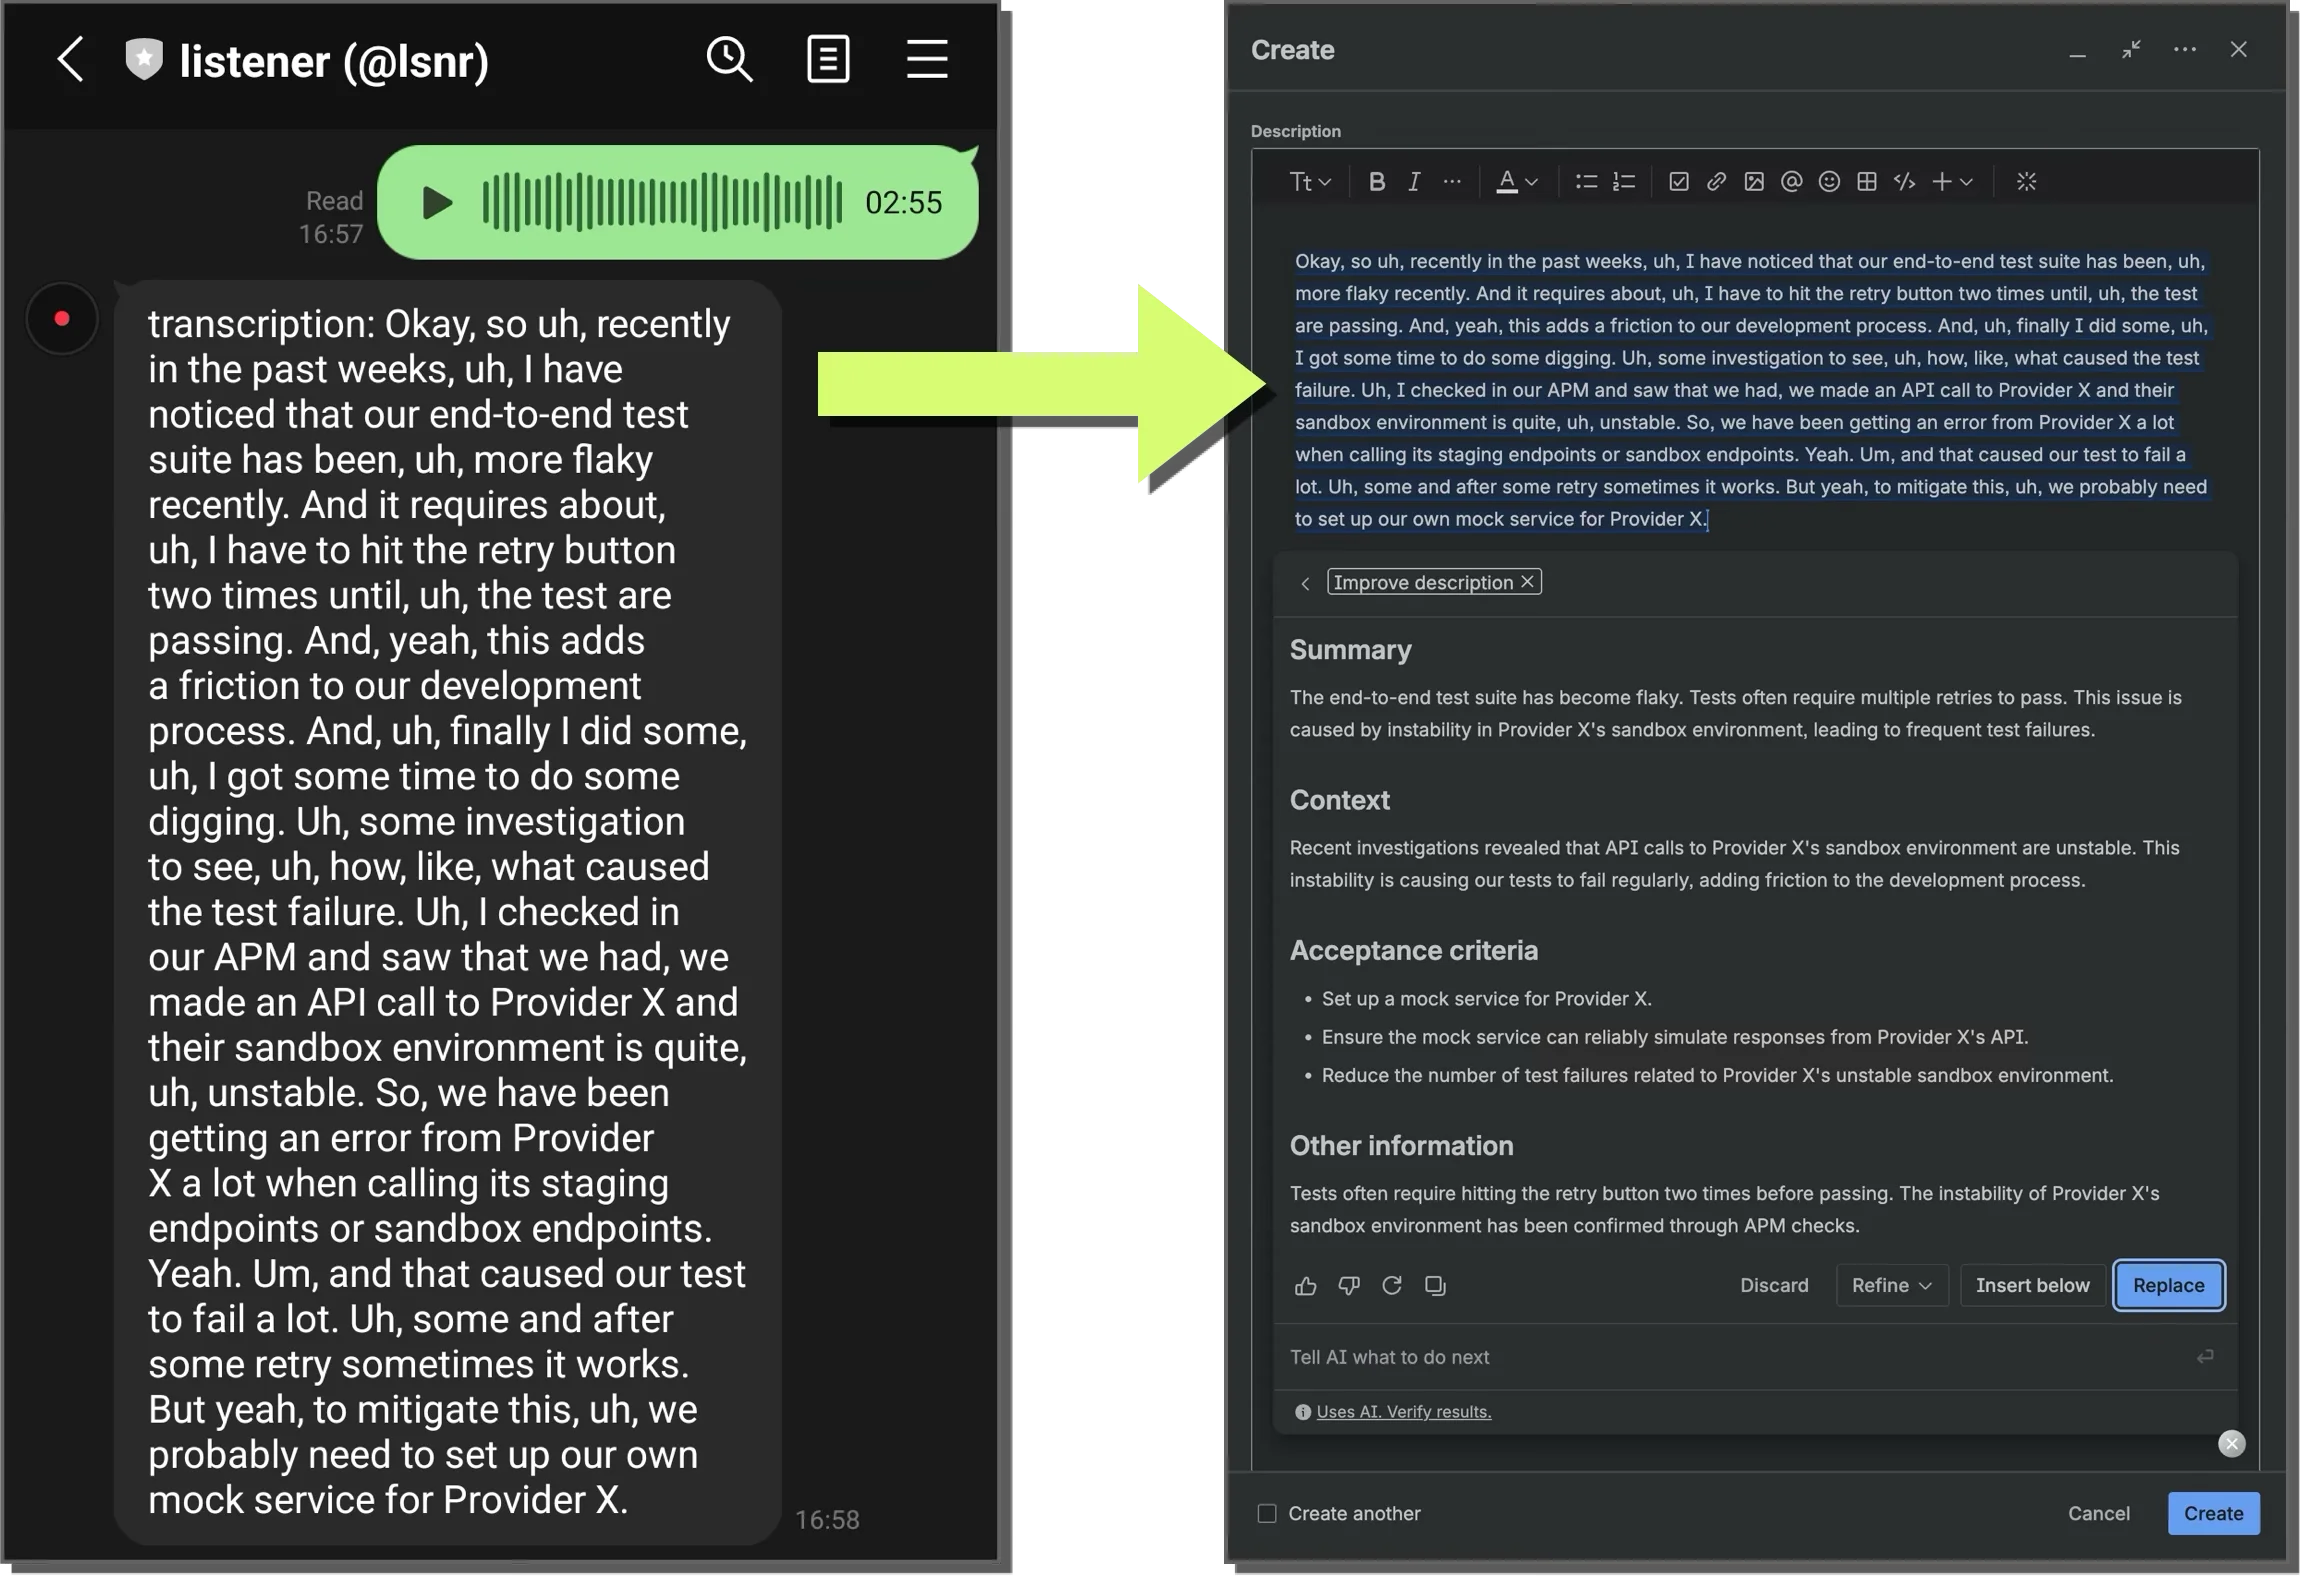Viewport: 2300px width, 1576px height.
Task: Give thumbs up to AI response
Action: click(1306, 1286)
